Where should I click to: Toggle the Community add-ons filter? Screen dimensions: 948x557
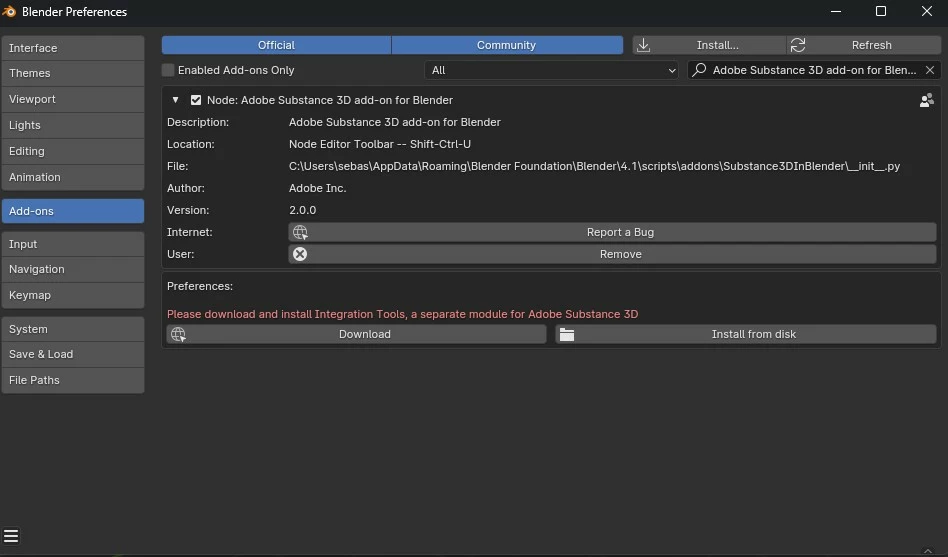(507, 45)
